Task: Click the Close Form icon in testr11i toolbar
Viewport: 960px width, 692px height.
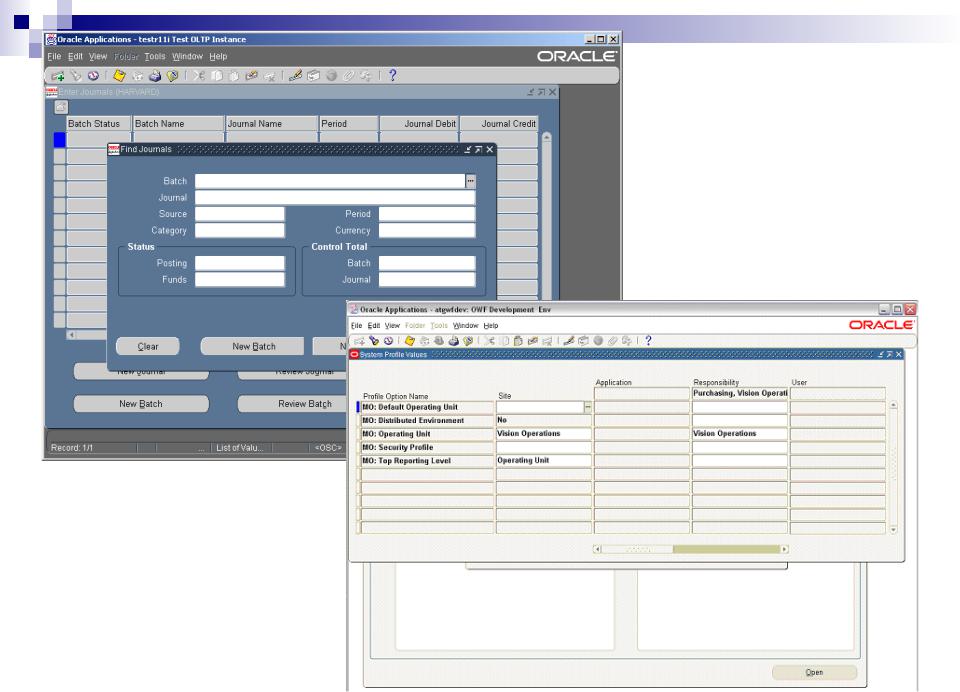Action: click(x=173, y=76)
